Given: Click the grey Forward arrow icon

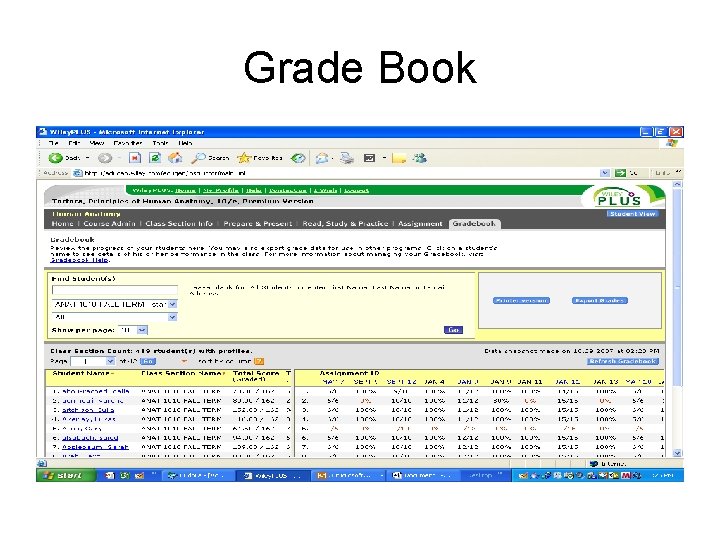Looking at the screenshot, I should 105,158.
